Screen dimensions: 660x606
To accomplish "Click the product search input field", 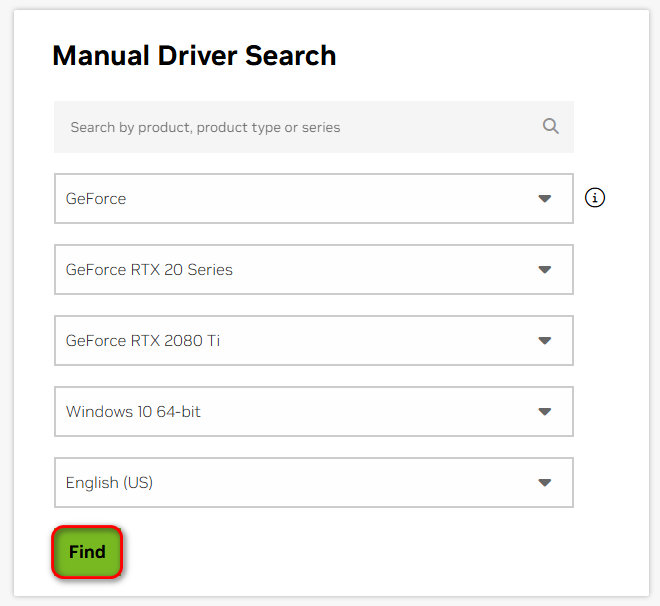I will pyautogui.click(x=314, y=127).
